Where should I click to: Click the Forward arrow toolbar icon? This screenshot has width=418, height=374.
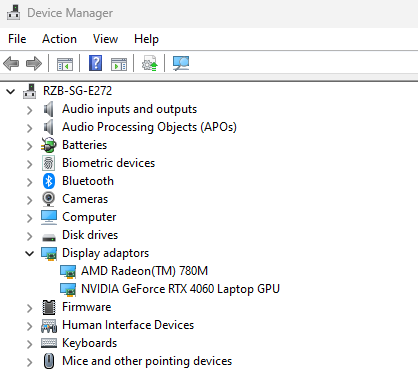pos(34,63)
